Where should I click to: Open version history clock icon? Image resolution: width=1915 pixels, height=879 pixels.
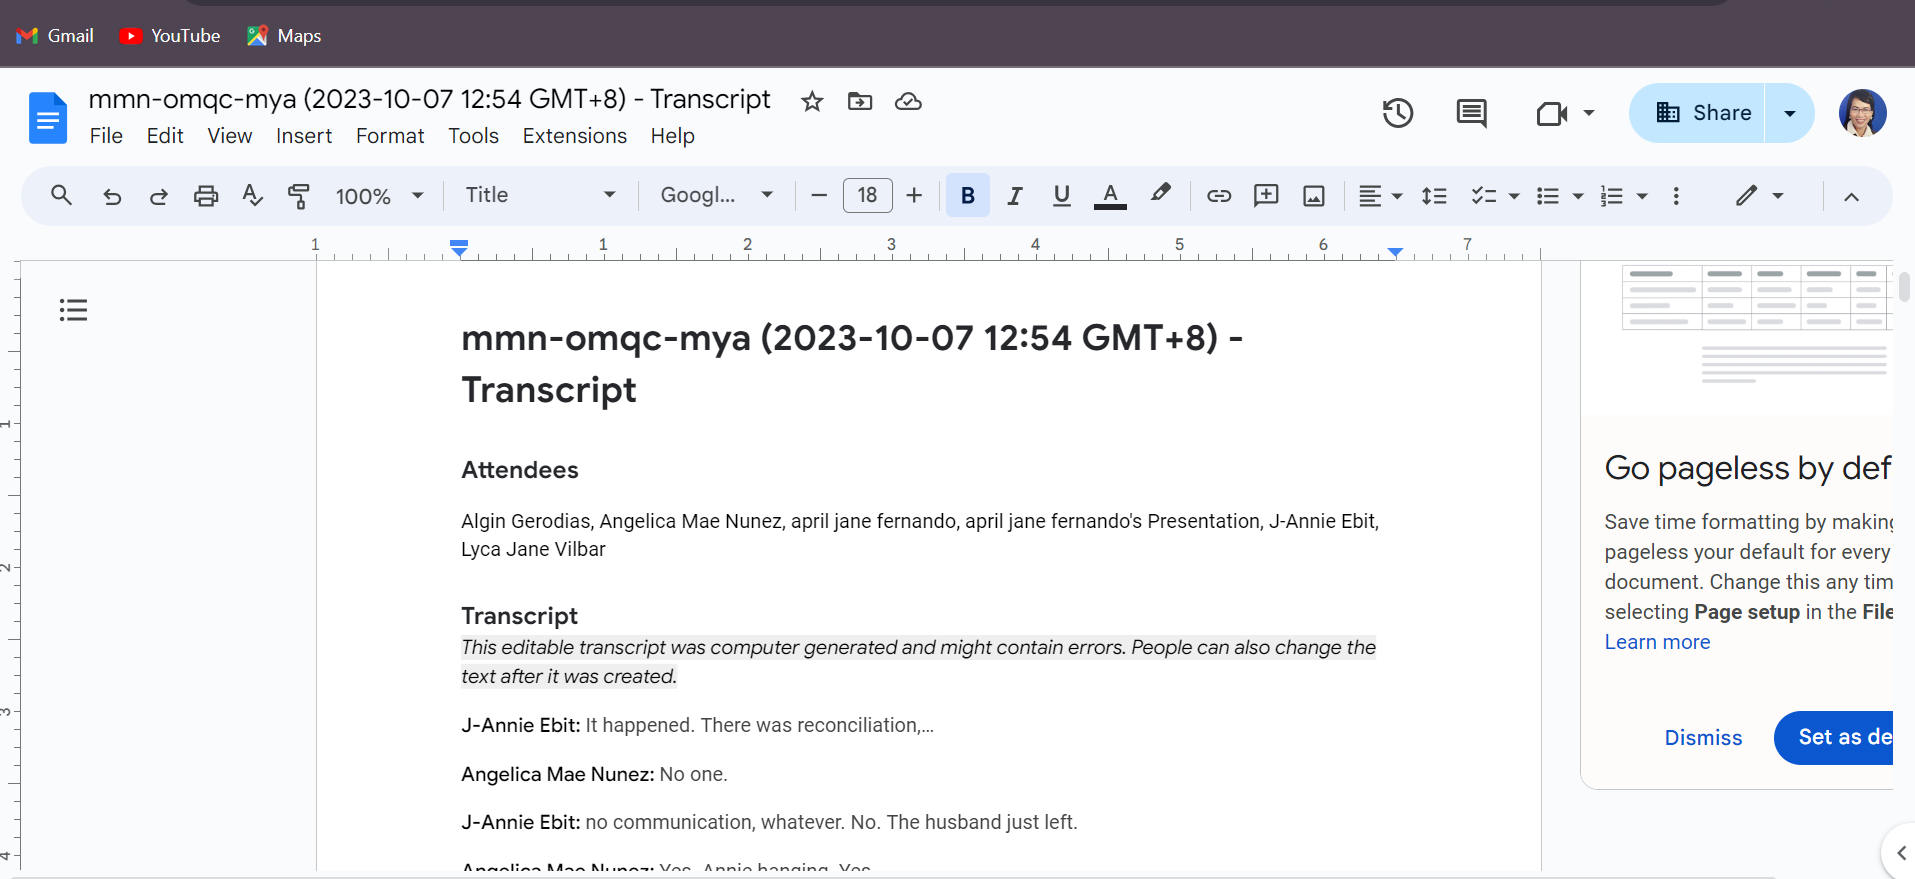(1397, 113)
